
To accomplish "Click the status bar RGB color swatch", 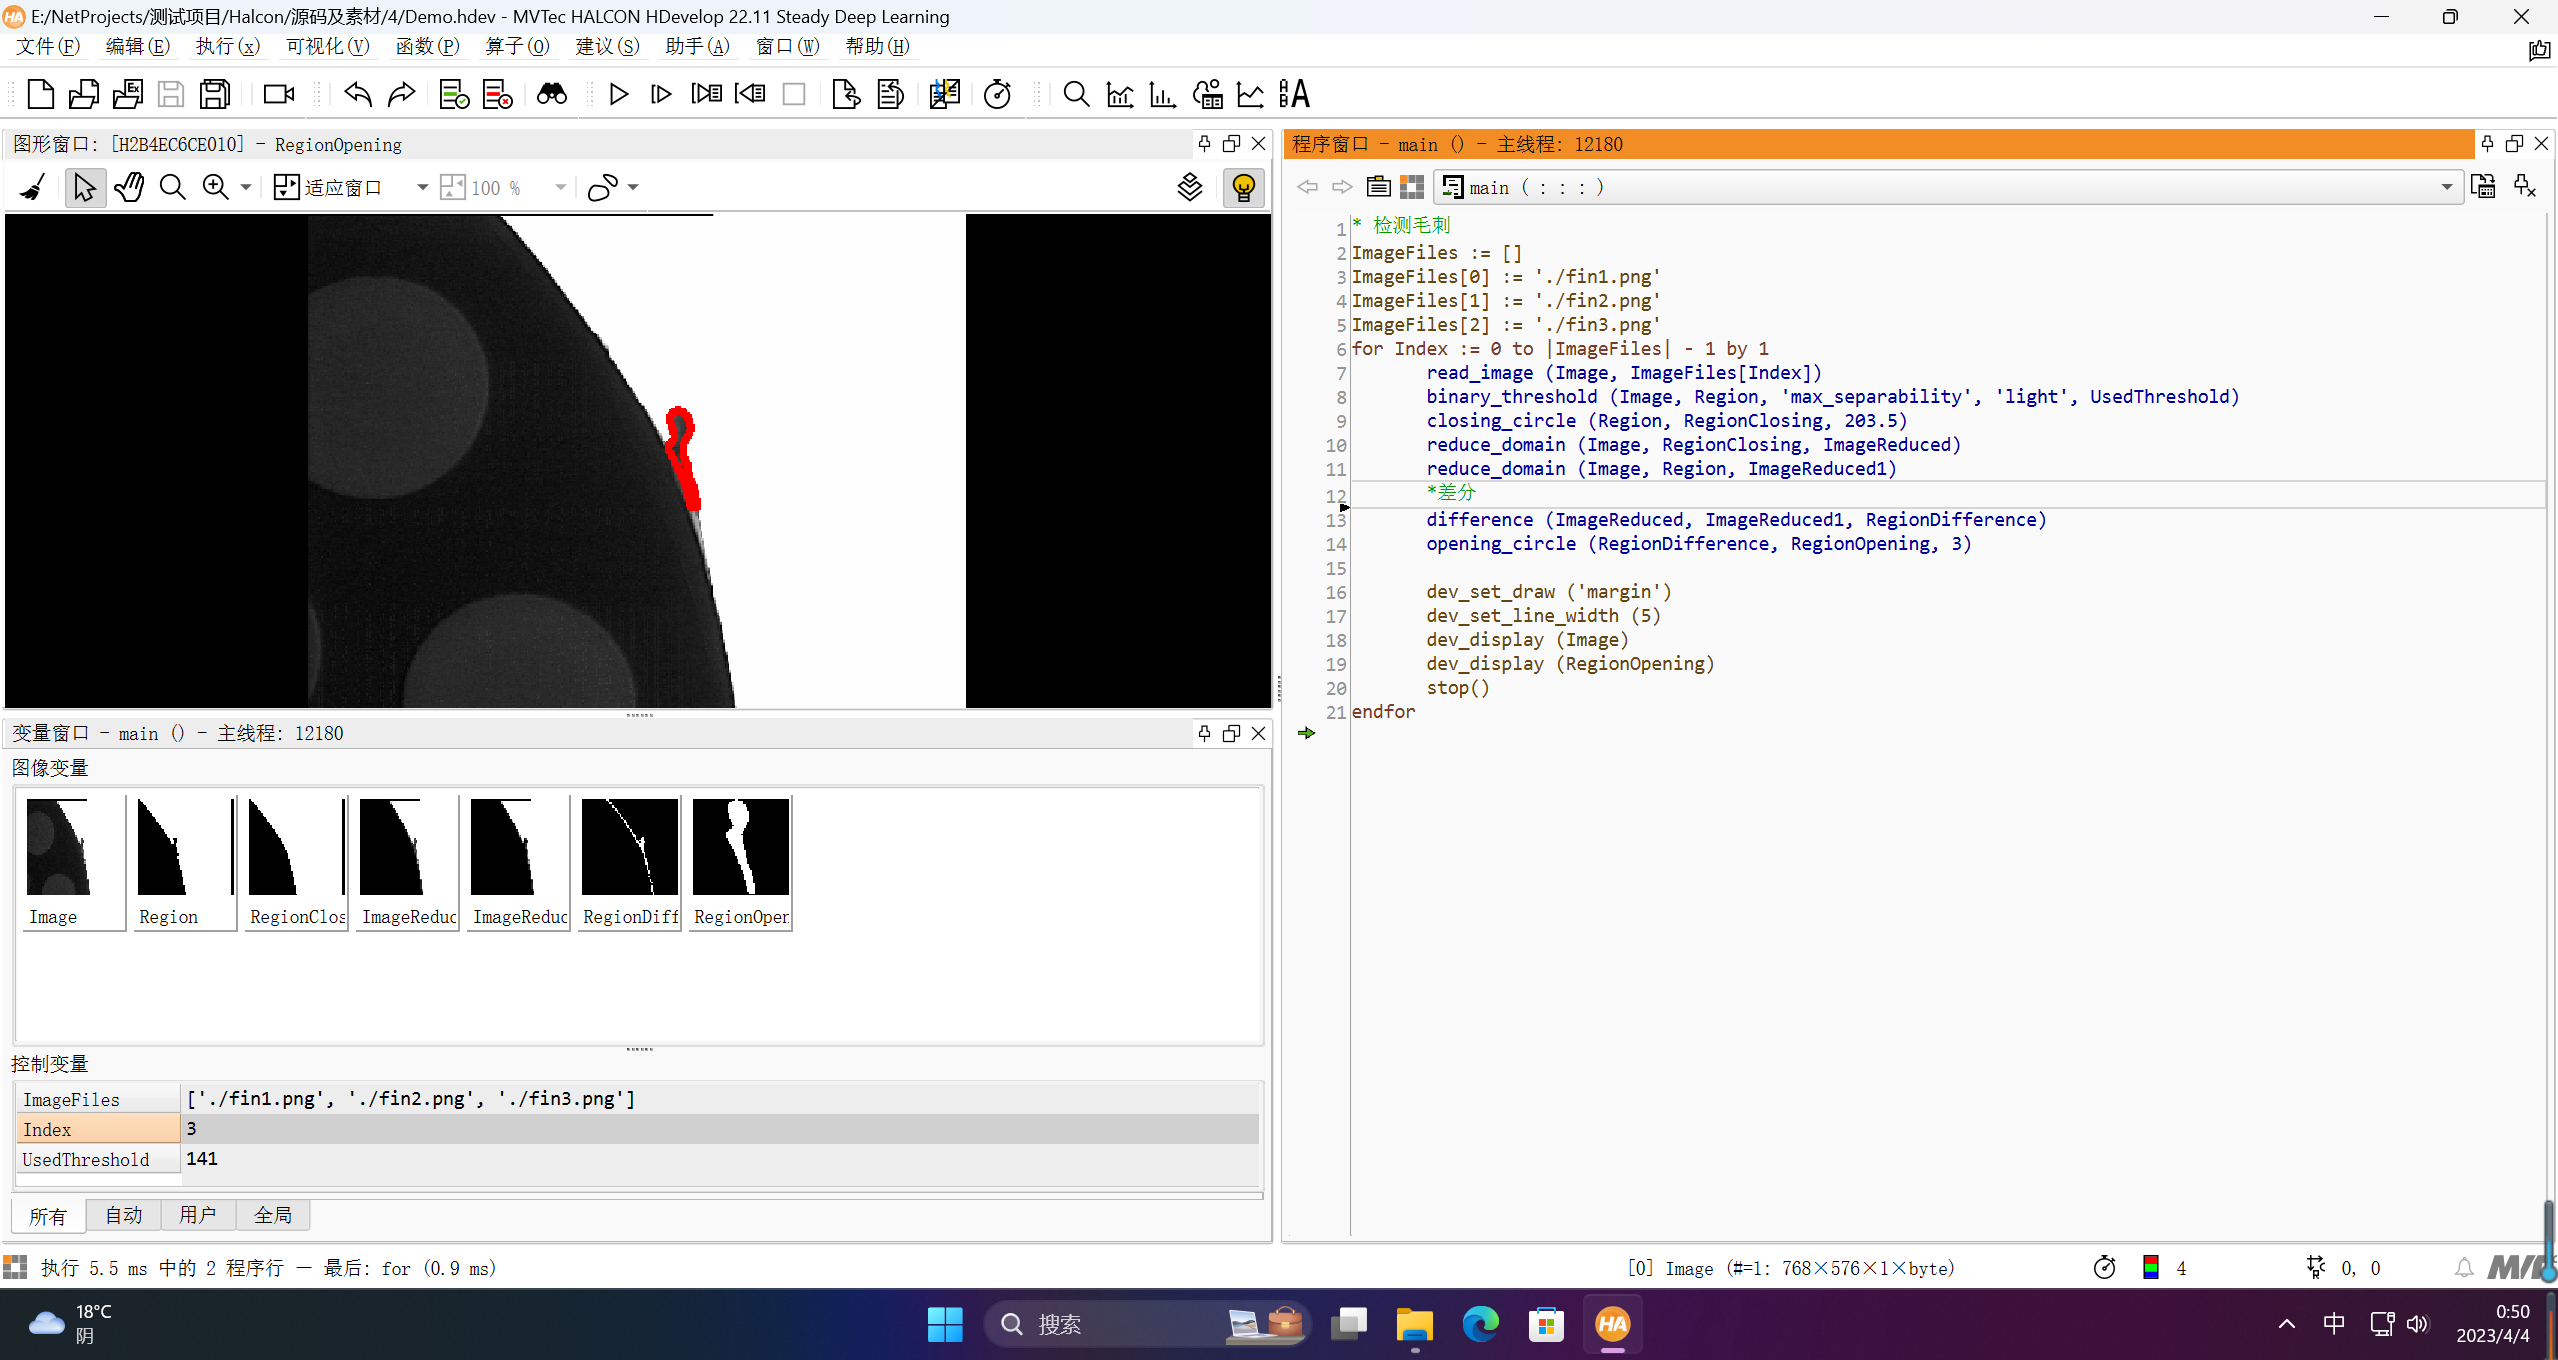I will pyautogui.click(x=2151, y=1268).
